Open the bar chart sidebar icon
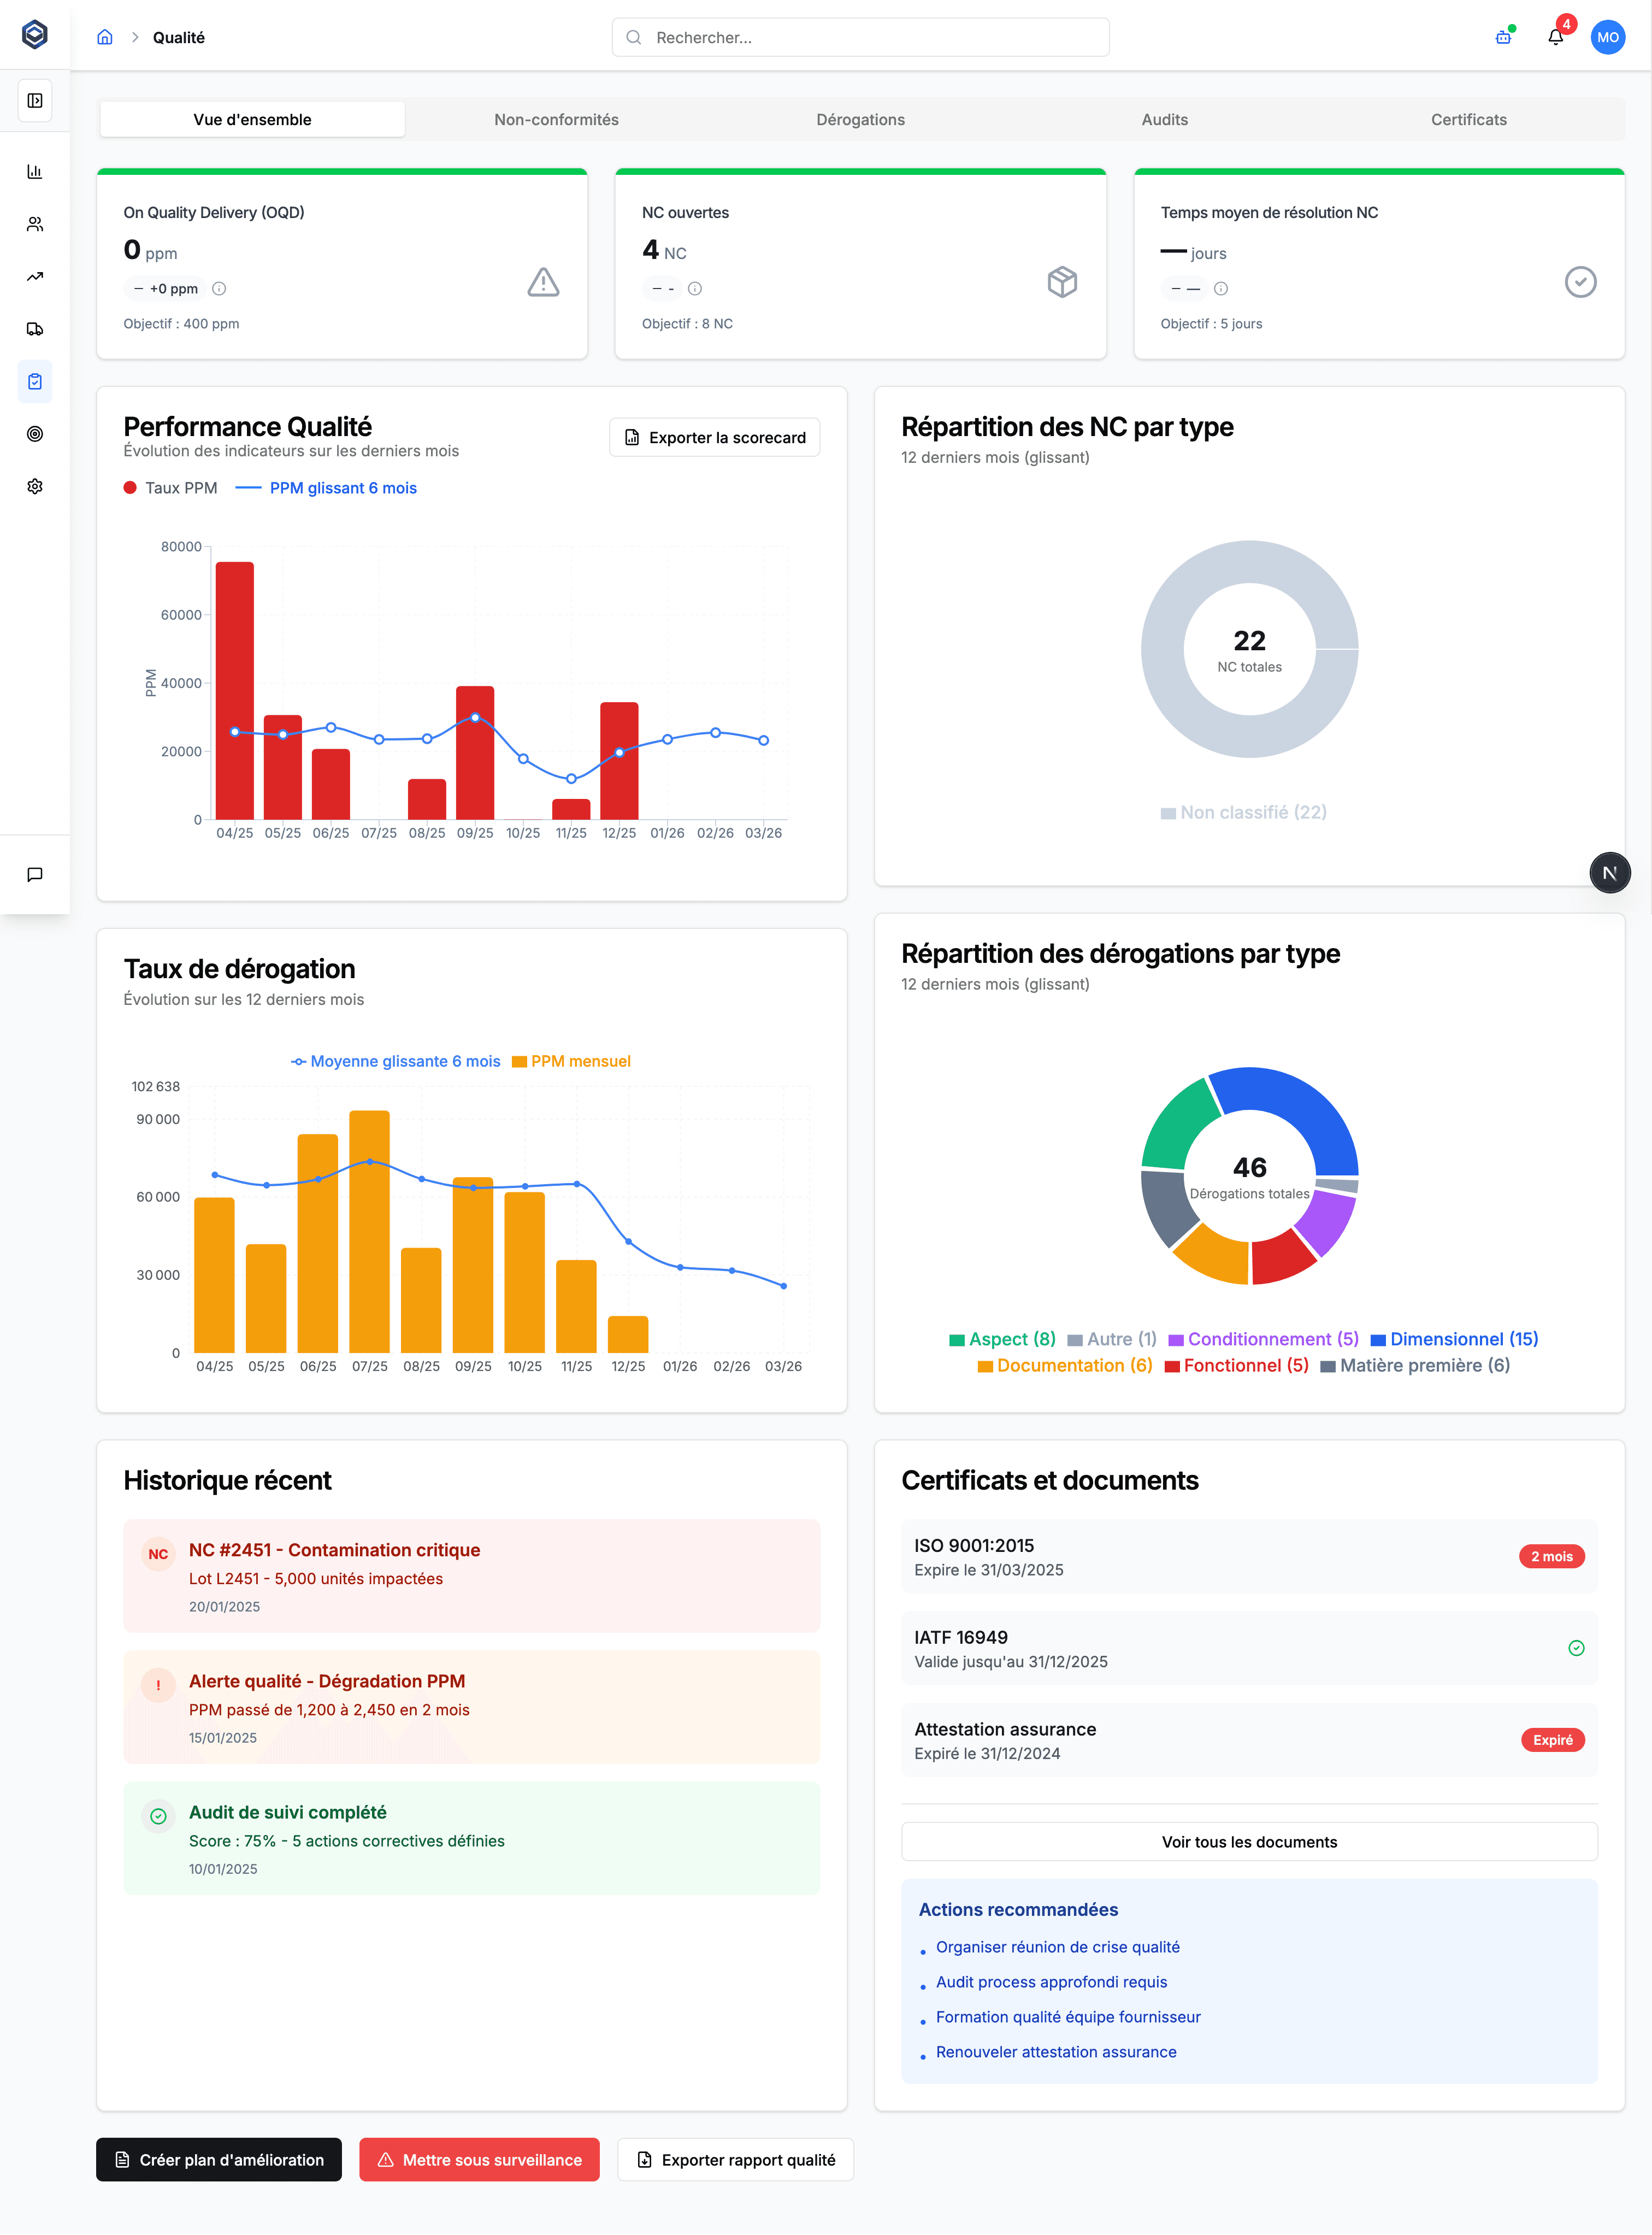 click(x=35, y=172)
